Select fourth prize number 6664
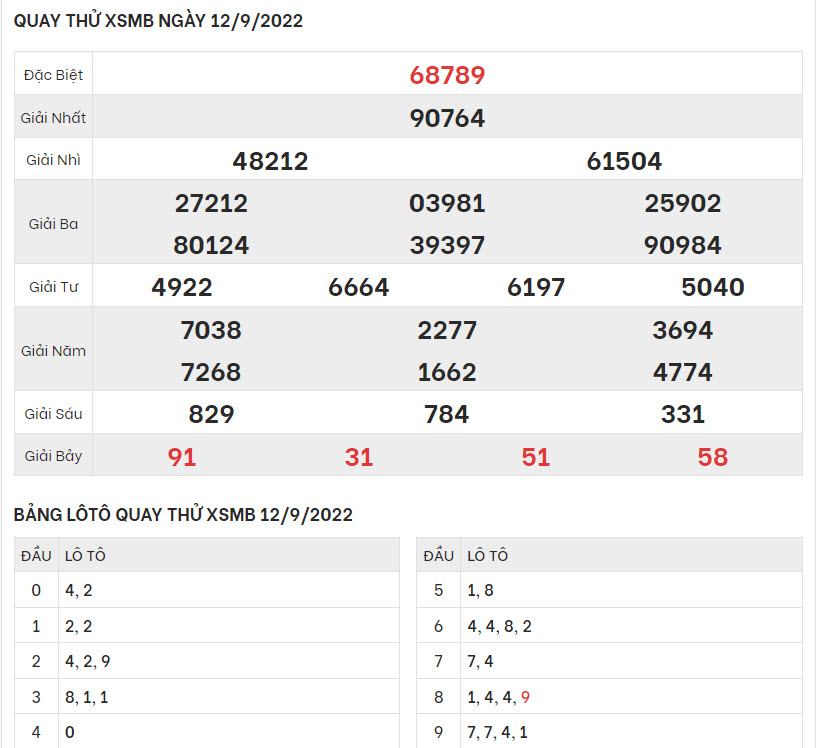The height and width of the screenshot is (748, 816). click(358, 288)
